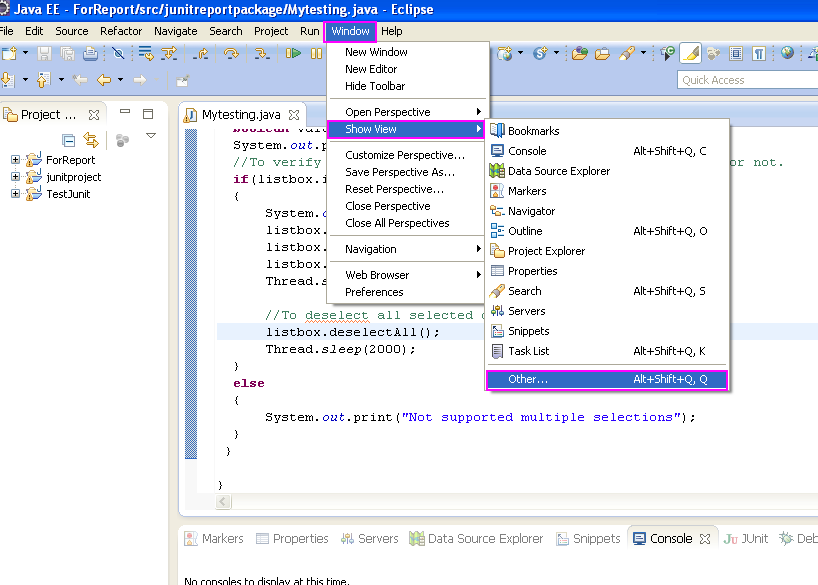Open the Open Perspective submenu
The width and height of the screenshot is (818, 585).
(x=406, y=112)
